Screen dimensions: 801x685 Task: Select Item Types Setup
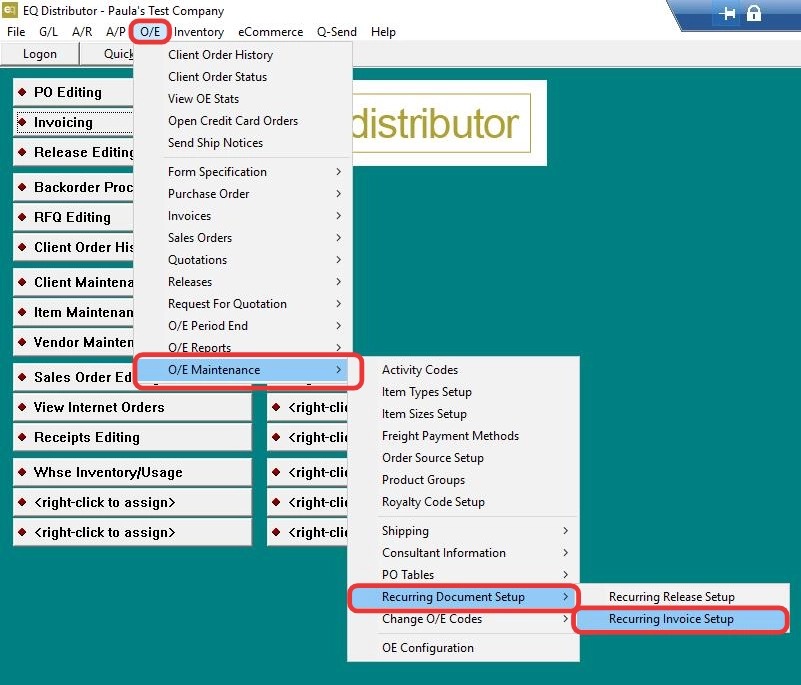(463, 391)
